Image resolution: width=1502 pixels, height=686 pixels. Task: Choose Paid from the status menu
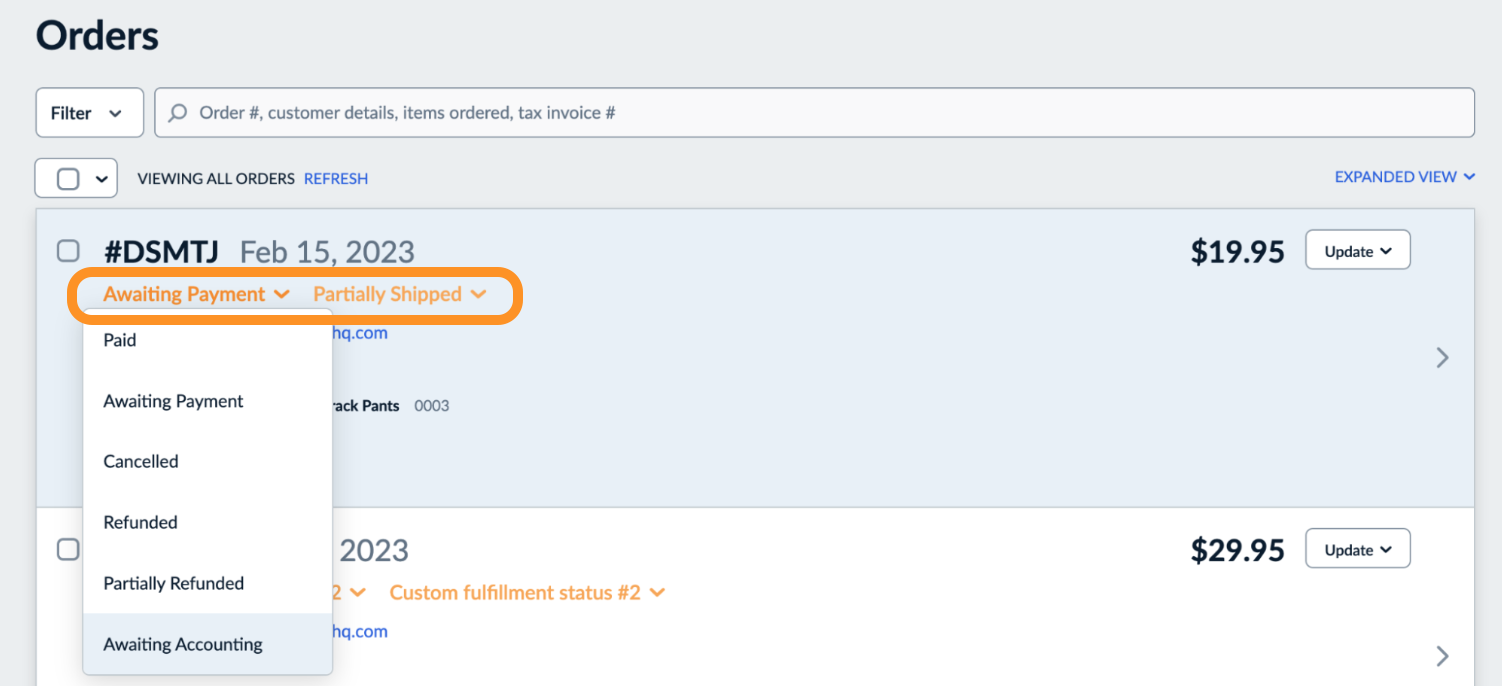coord(207,340)
